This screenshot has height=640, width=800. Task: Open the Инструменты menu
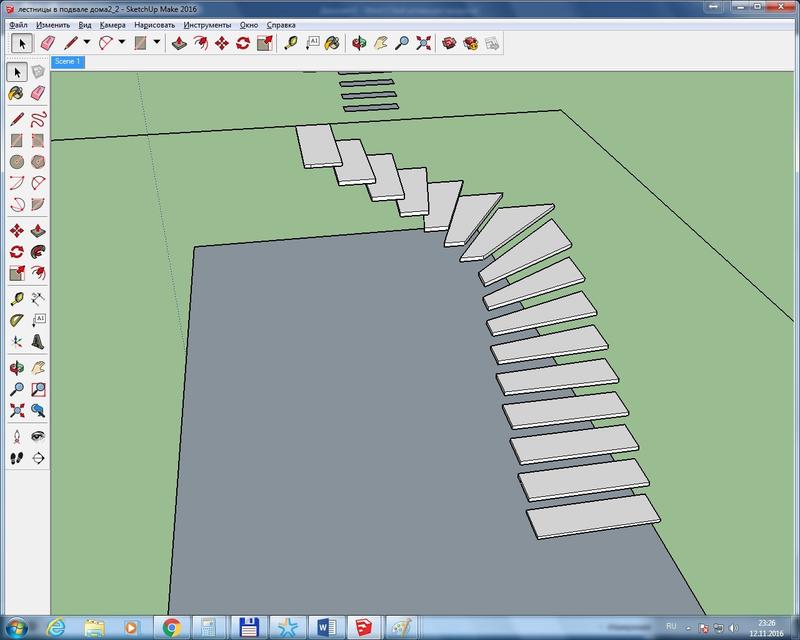click(207, 23)
